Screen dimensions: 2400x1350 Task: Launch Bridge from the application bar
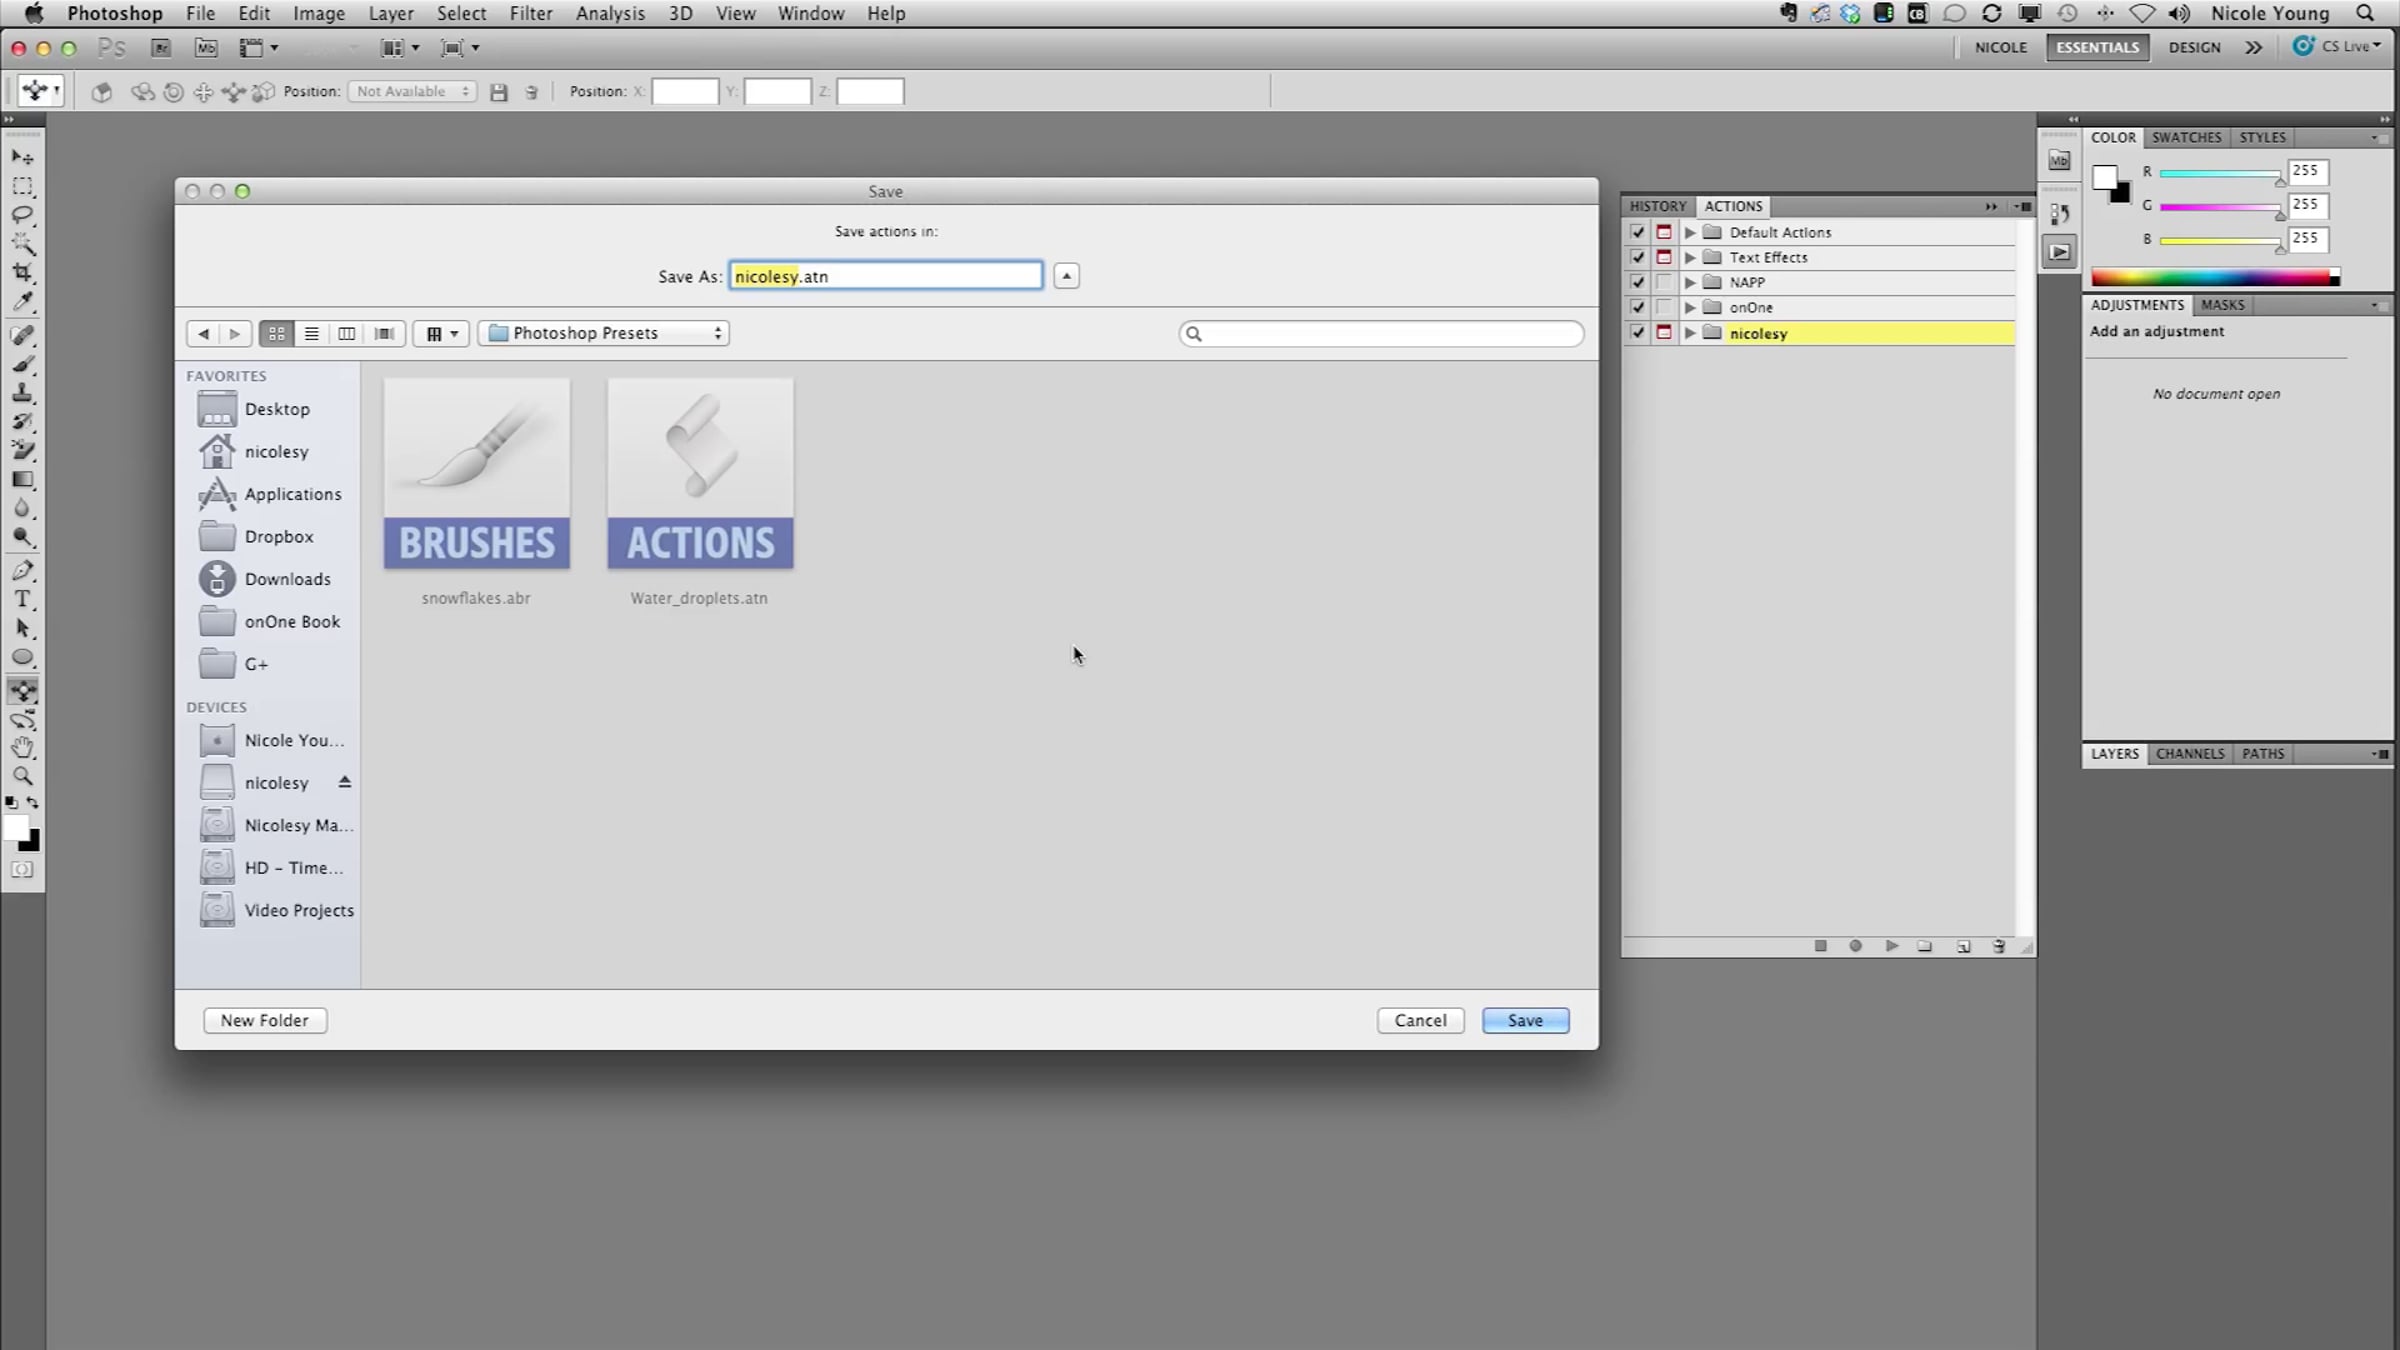[161, 47]
